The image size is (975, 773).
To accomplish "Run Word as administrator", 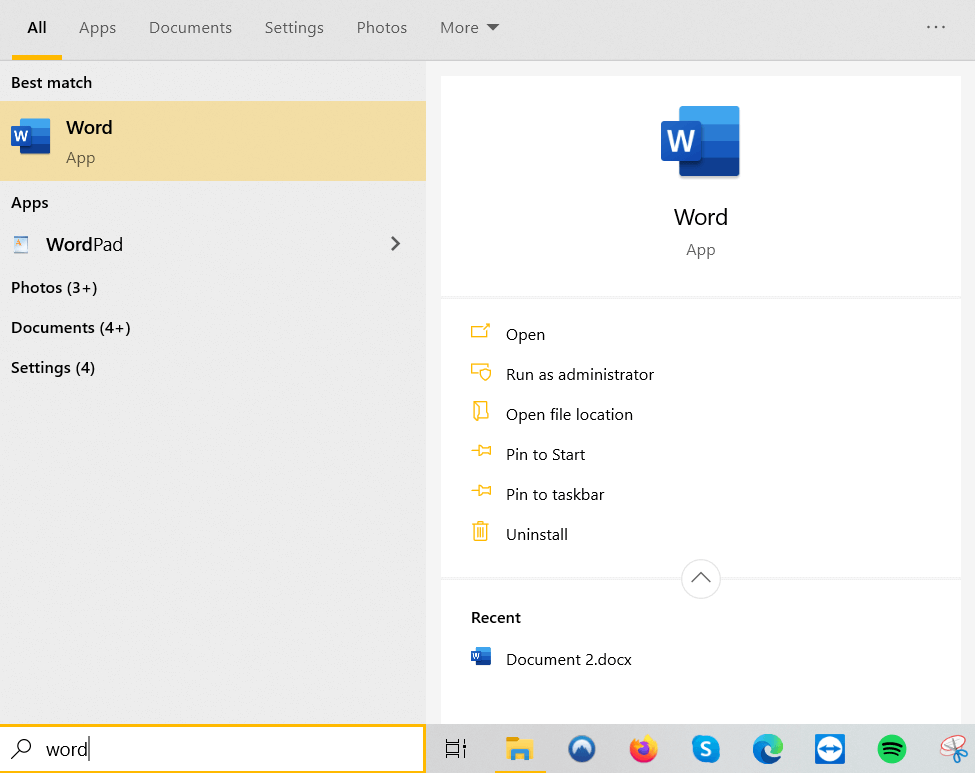I will point(579,374).
